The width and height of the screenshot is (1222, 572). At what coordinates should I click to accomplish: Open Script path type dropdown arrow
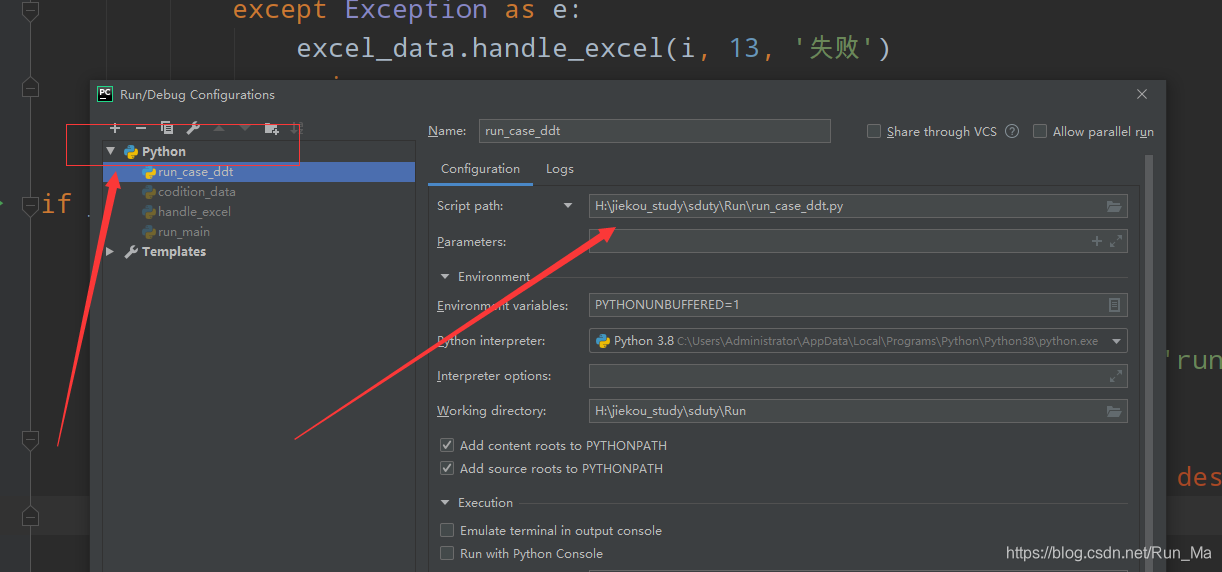pos(568,206)
